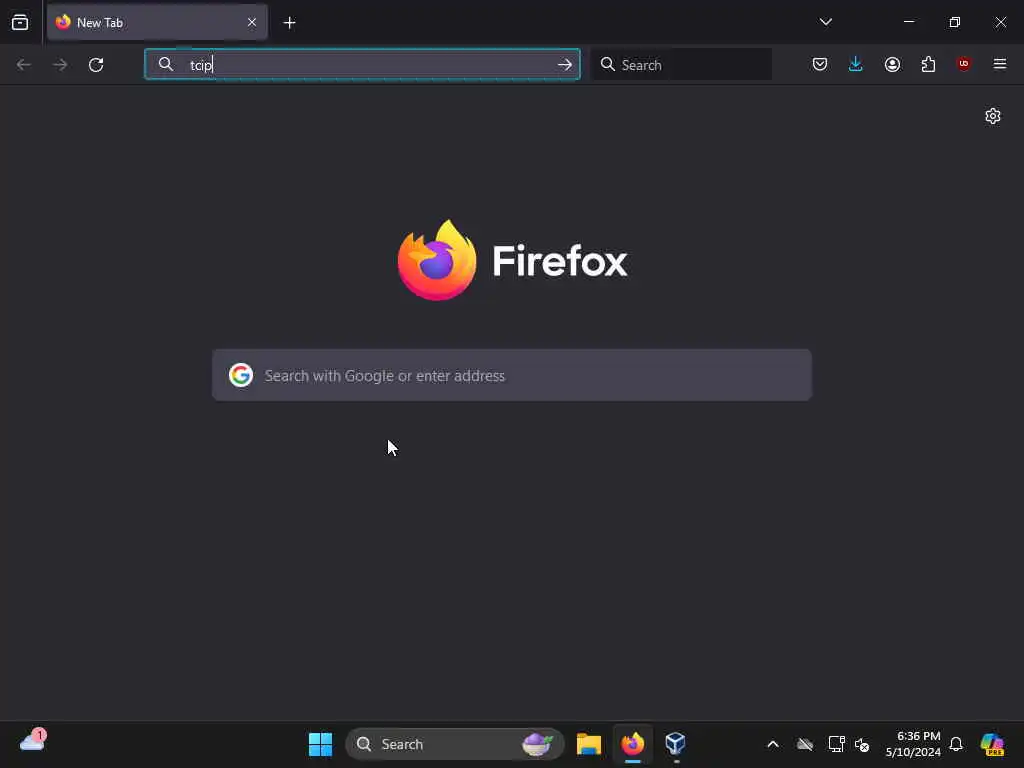
Task: Click the Go arrow in address bar
Action: (564, 65)
